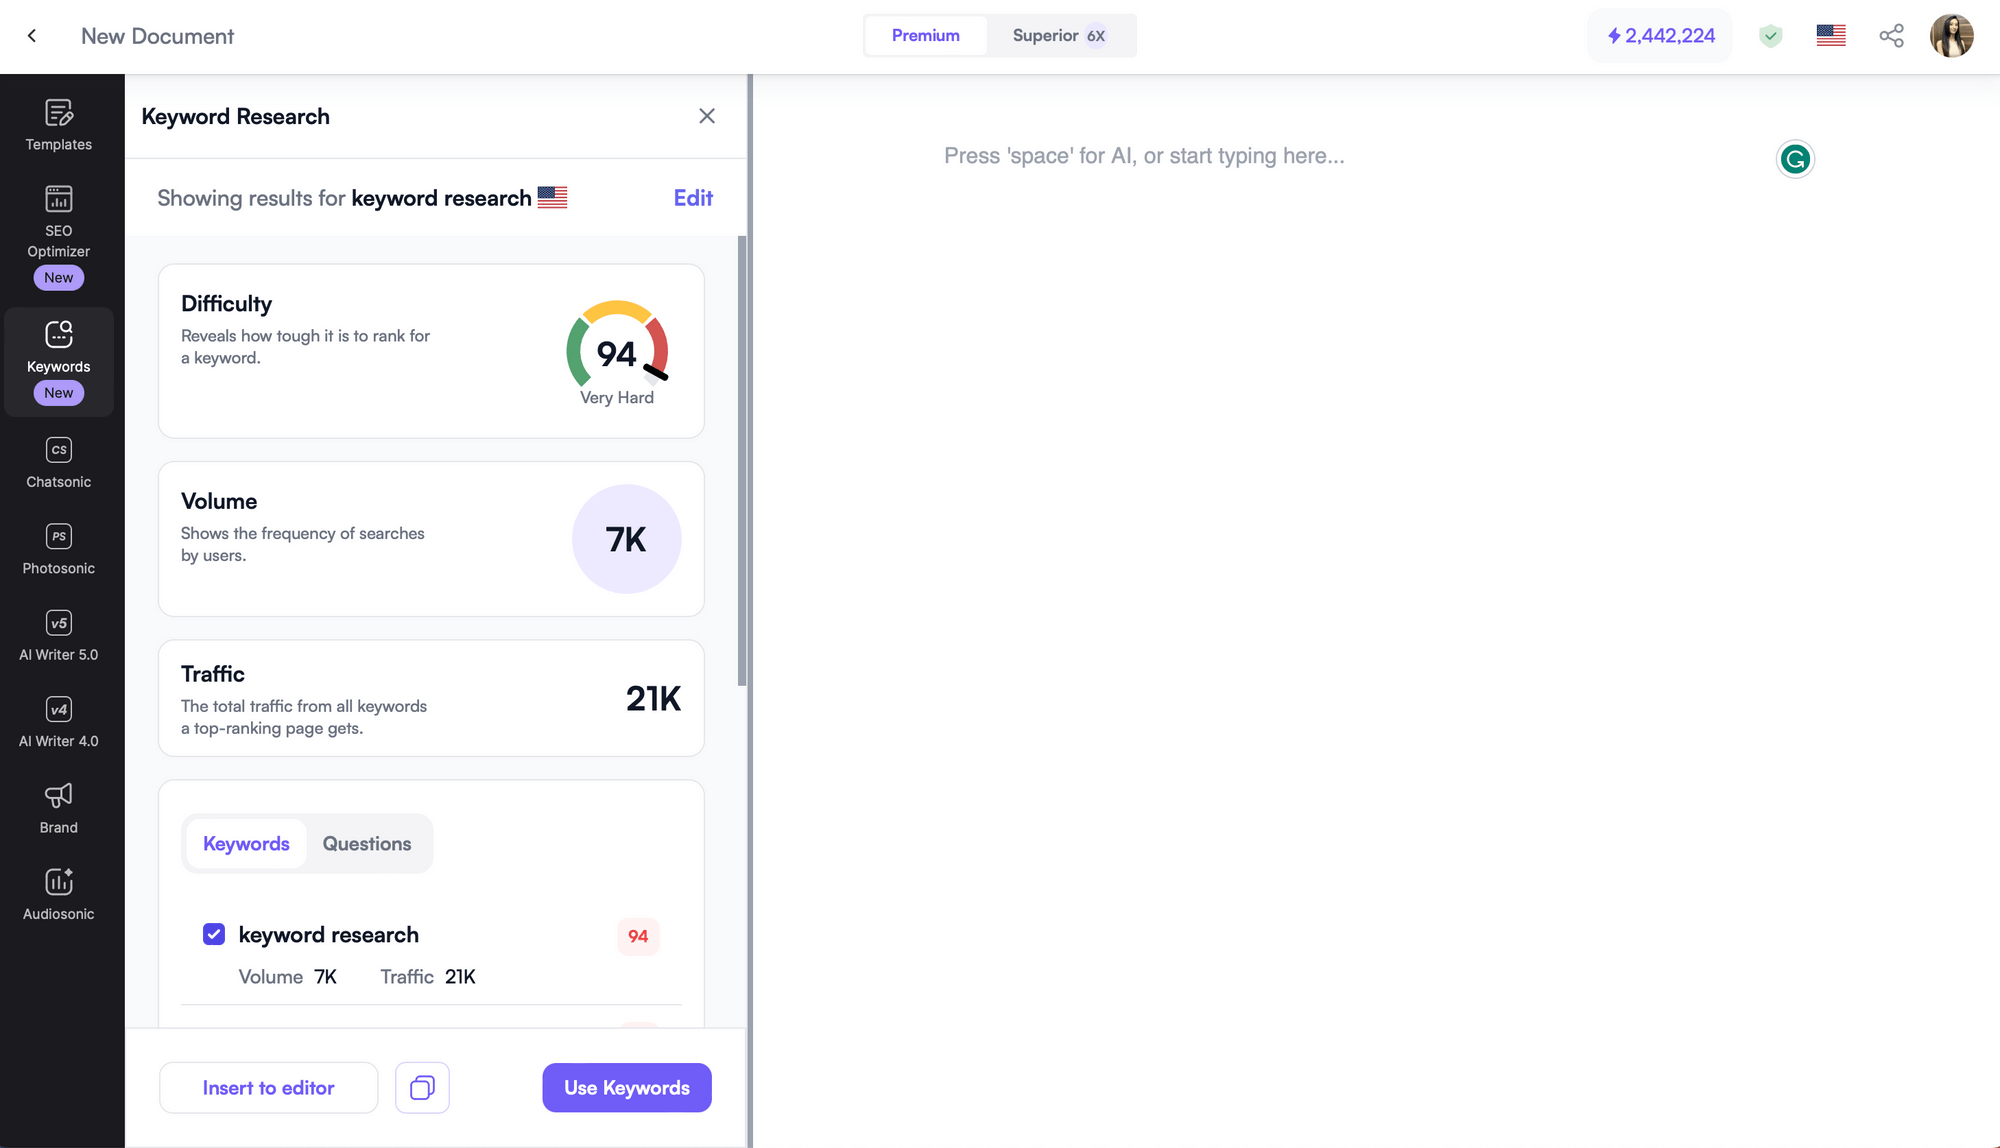Upgrade using lightning bolt credits
Screen dimensions: 2000x1148
[1661, 34]
